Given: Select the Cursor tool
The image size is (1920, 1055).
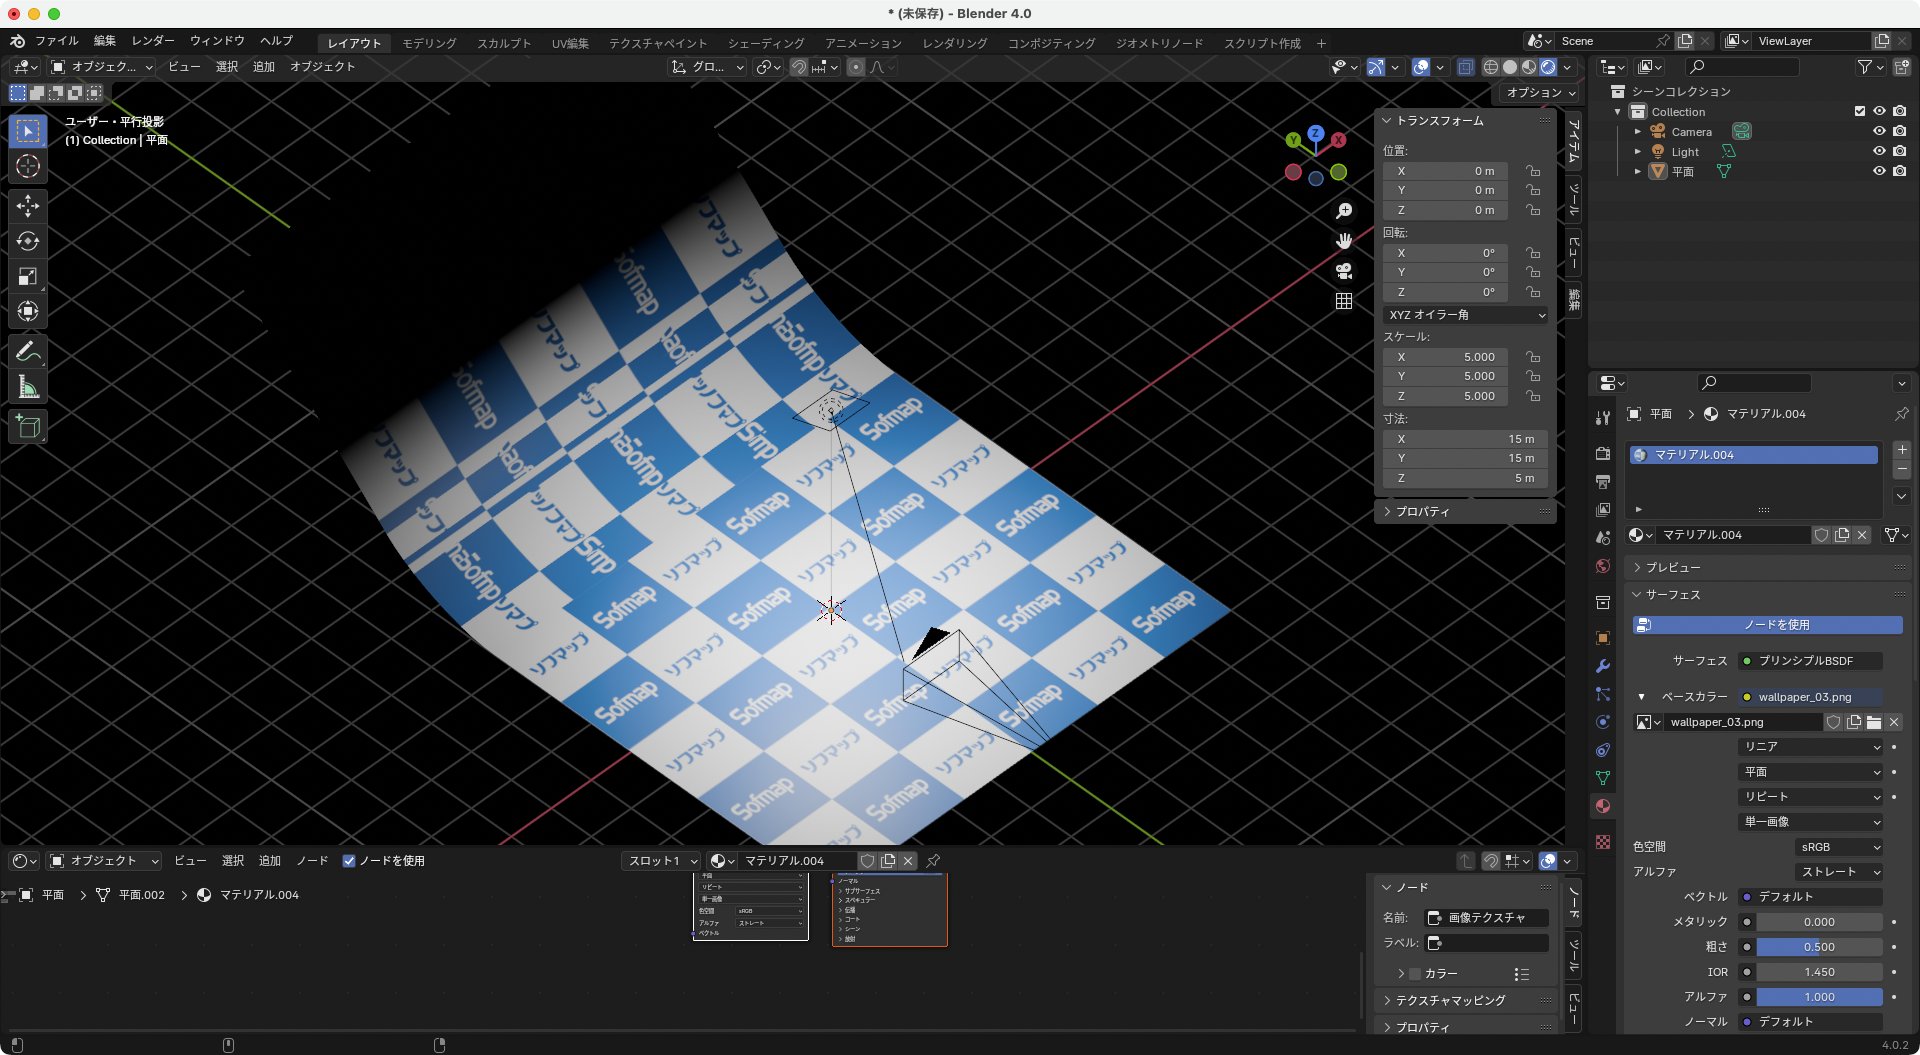Looking at the screenshot, I should pos(28,166).
